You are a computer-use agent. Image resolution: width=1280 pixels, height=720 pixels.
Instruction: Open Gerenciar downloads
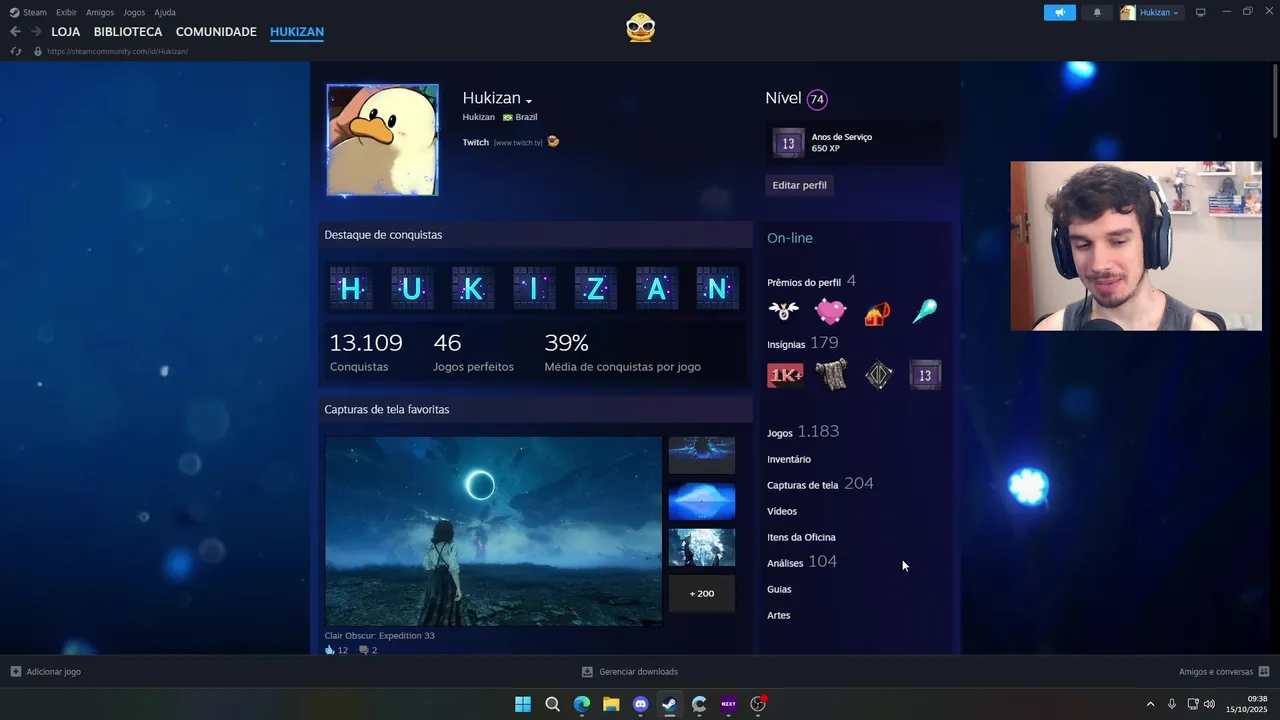[630, 672]
